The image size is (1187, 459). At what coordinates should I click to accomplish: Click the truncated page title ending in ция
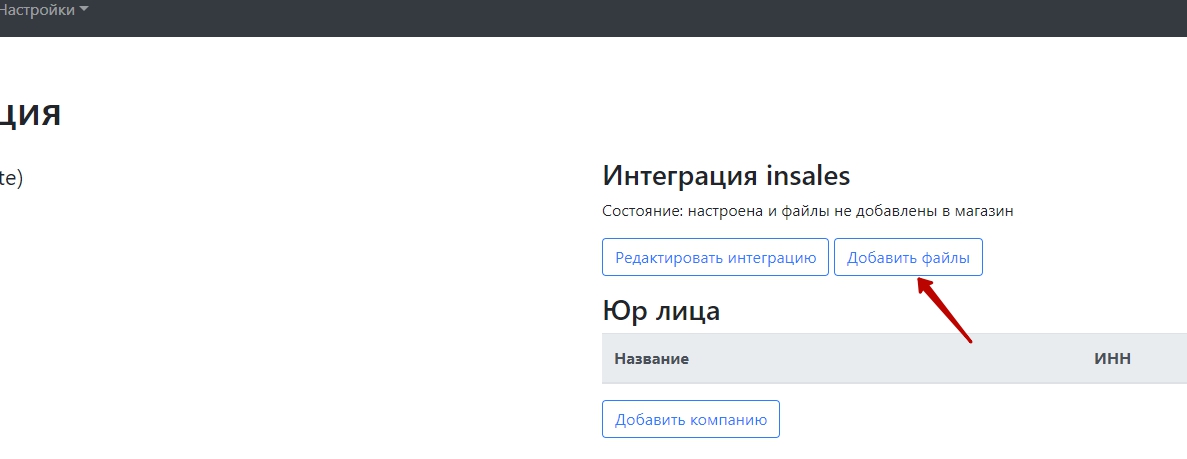[x=30, y=114]
